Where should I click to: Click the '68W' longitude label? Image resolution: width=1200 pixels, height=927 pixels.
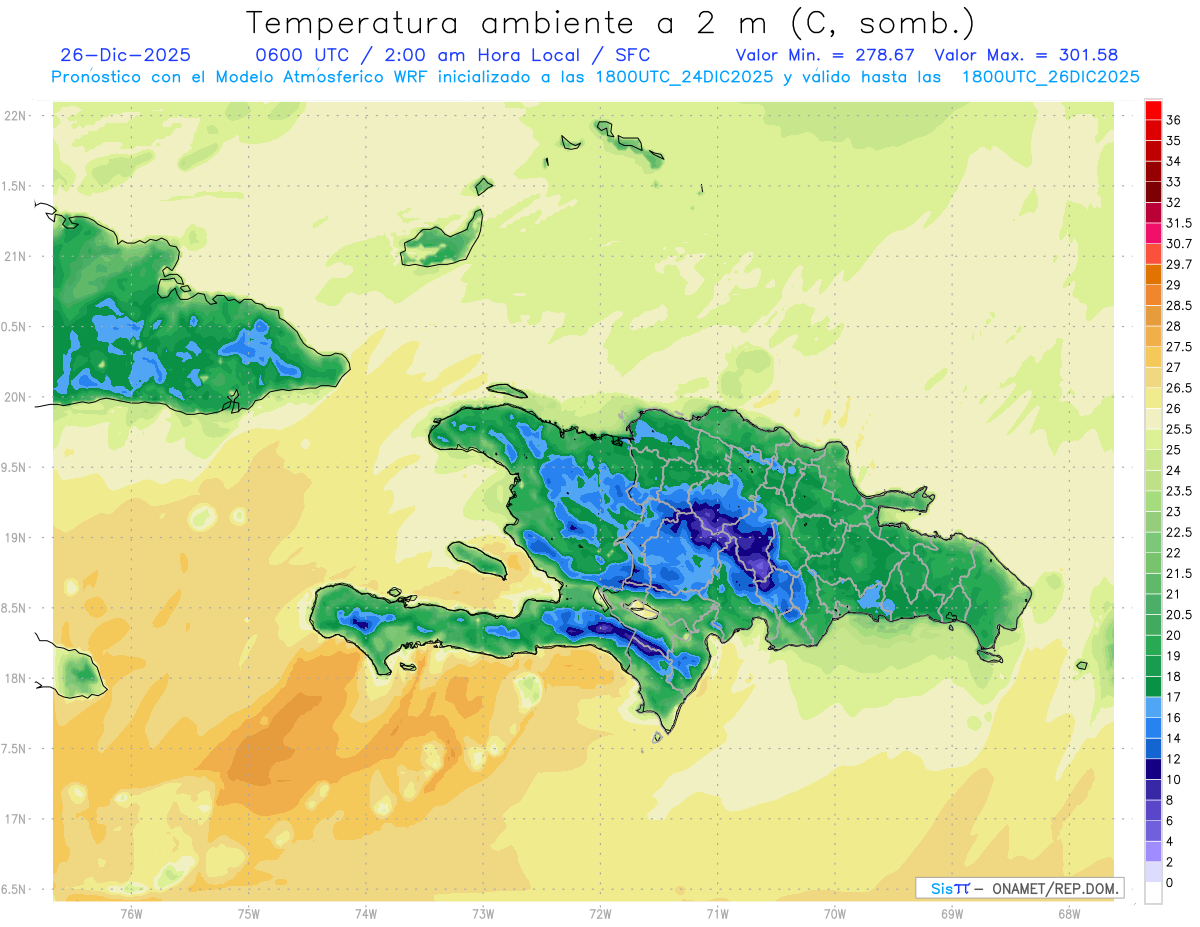point(1068,914)
